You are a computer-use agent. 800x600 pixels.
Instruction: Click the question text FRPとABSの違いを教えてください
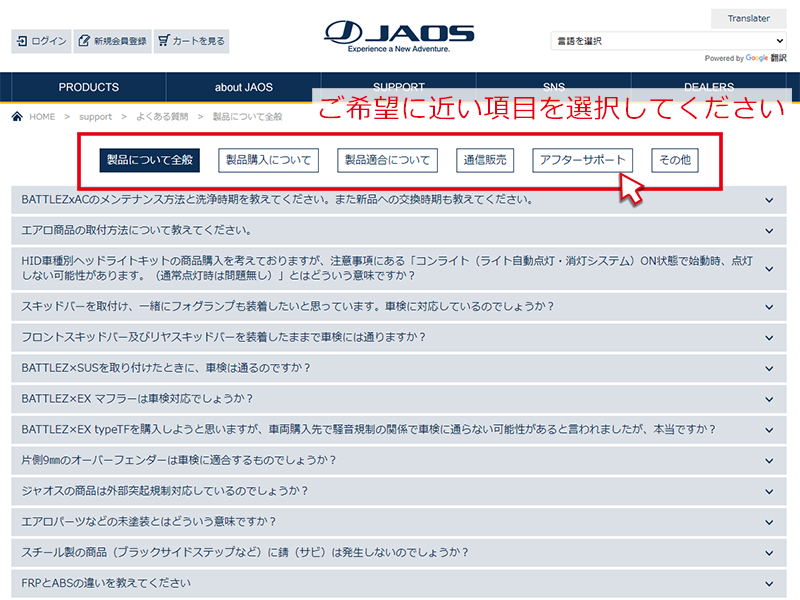click(x=106, y=583)
